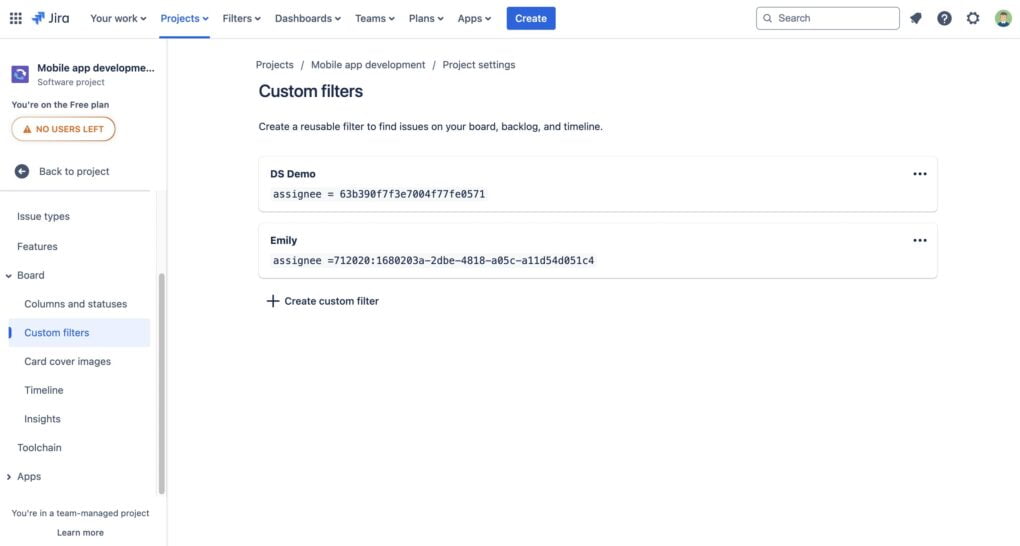
Task: Click the Back to project arrow icon
Action: (22, 171)
